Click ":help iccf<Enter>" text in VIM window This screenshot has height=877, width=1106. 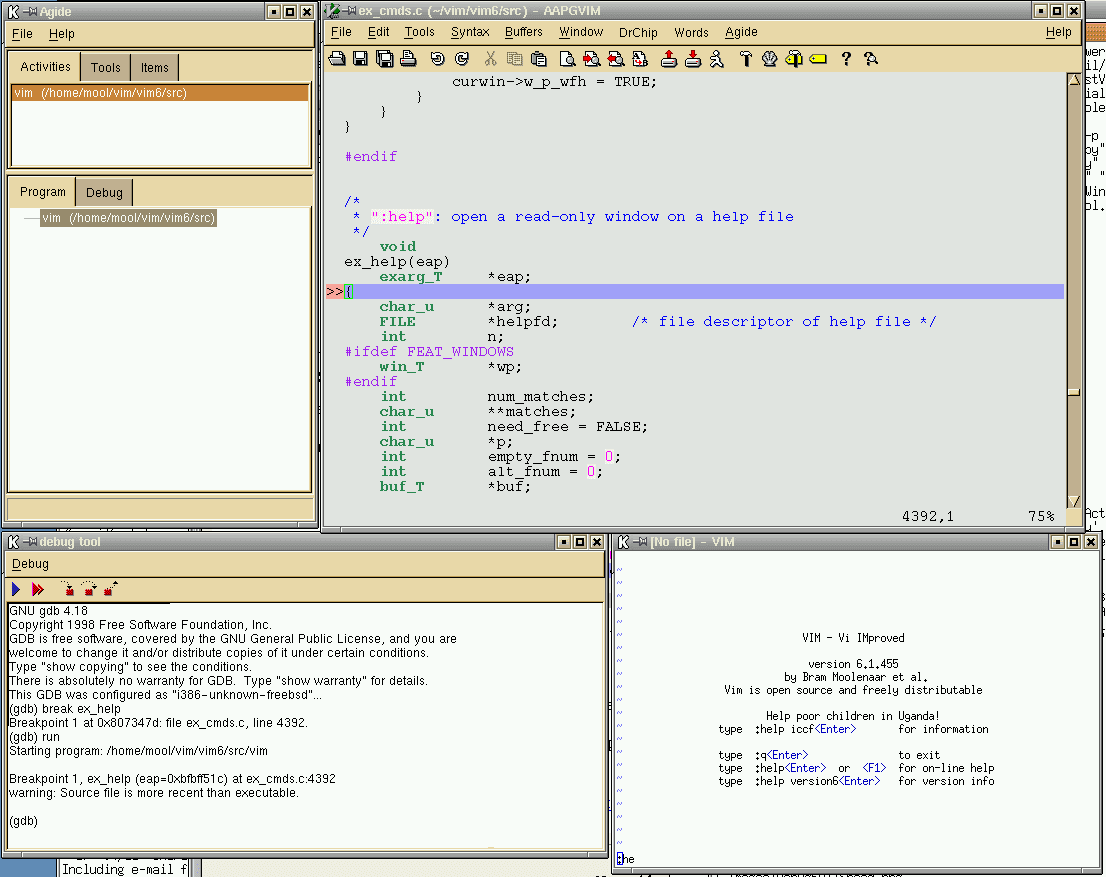(x=806, y=729)
